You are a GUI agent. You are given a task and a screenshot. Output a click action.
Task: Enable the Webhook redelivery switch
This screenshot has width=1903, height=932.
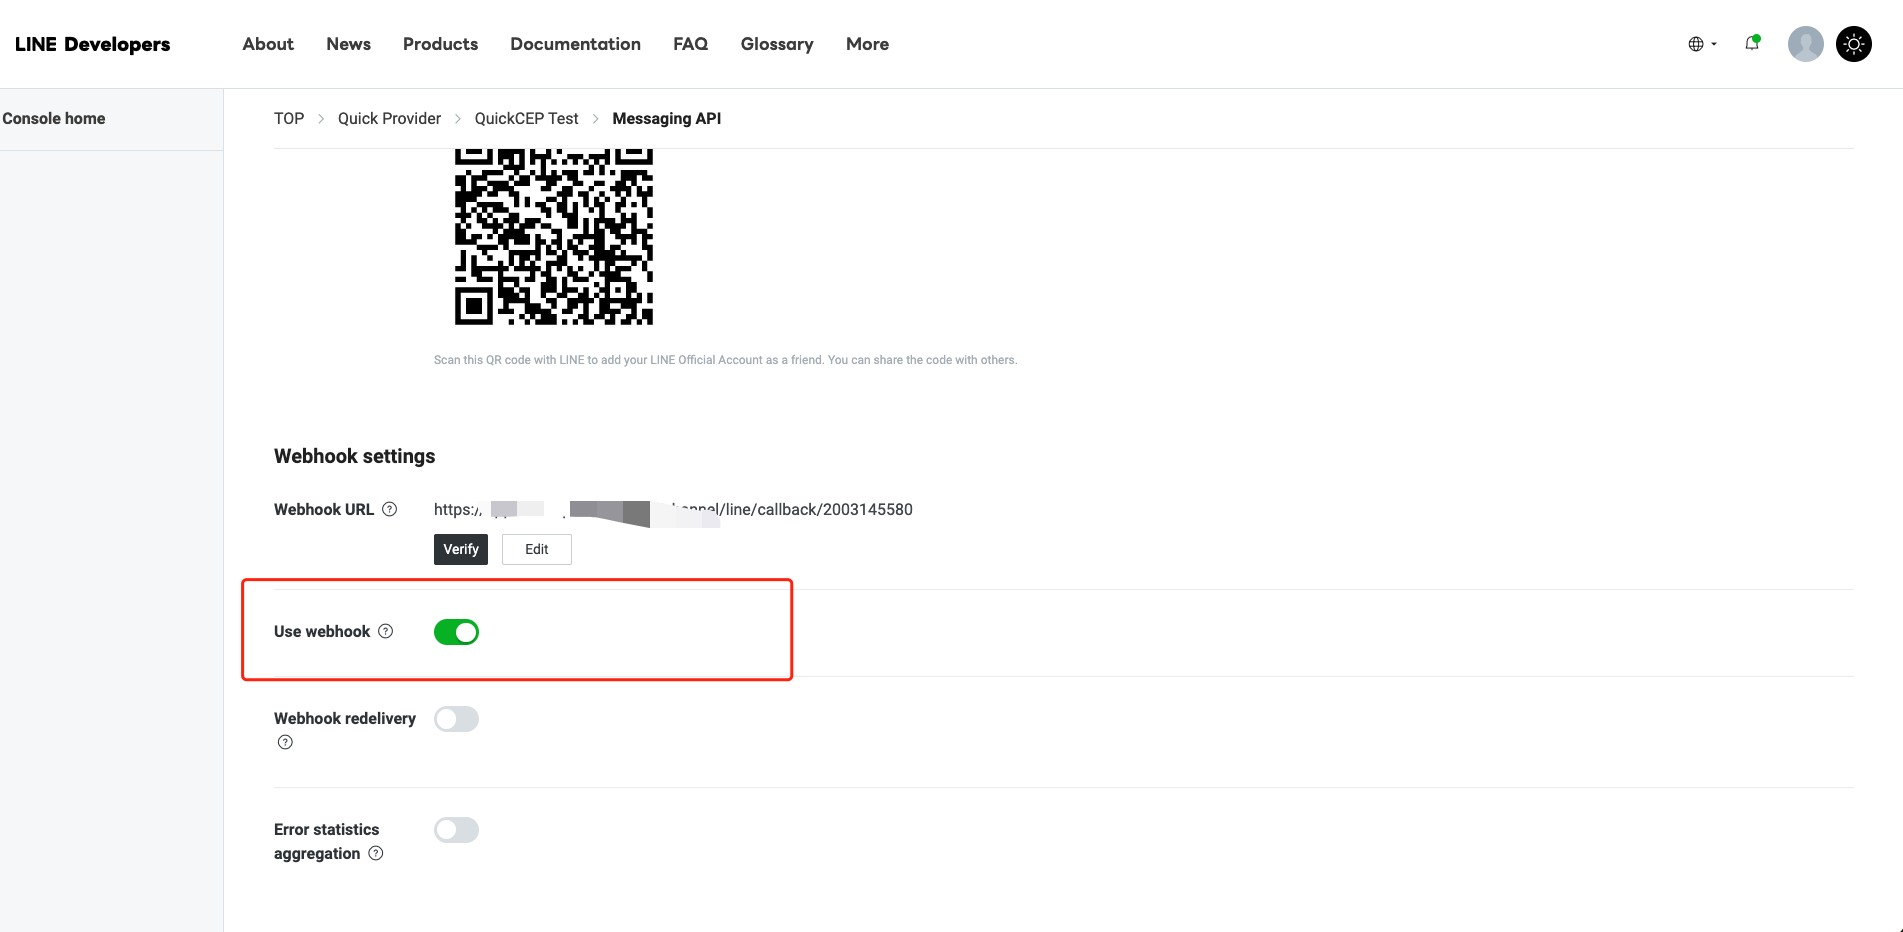(456, 719)
